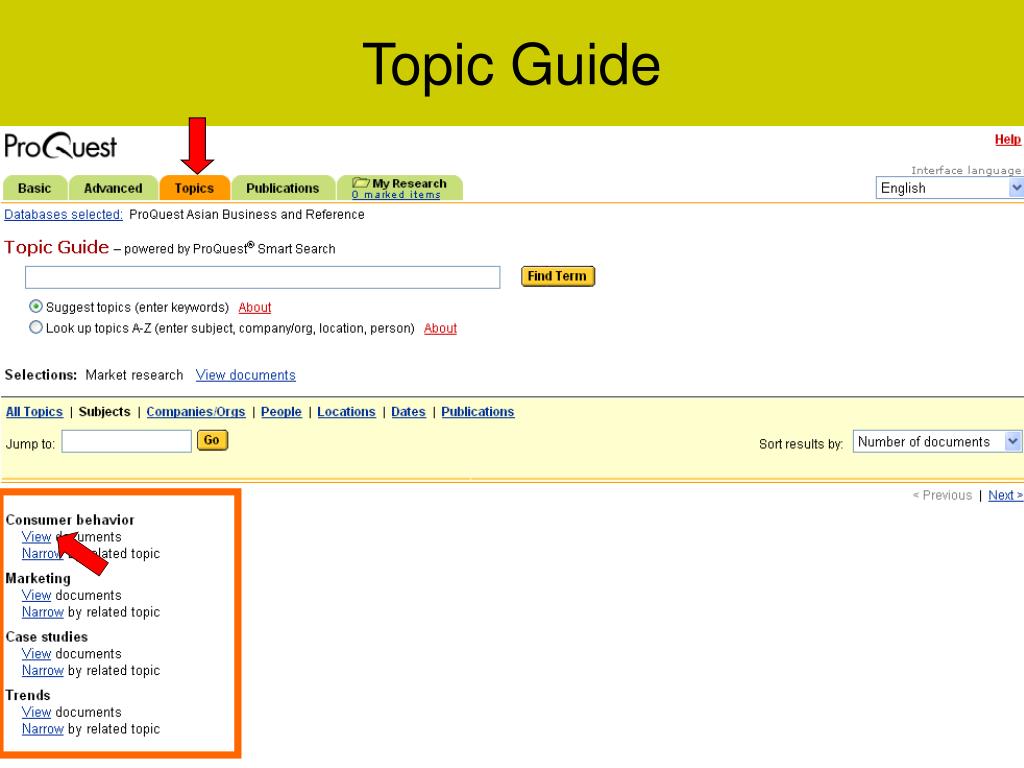Open the Help link
Image resolution: width=1024 pixels, height=768 pixels.
[x=1007, y=139]
